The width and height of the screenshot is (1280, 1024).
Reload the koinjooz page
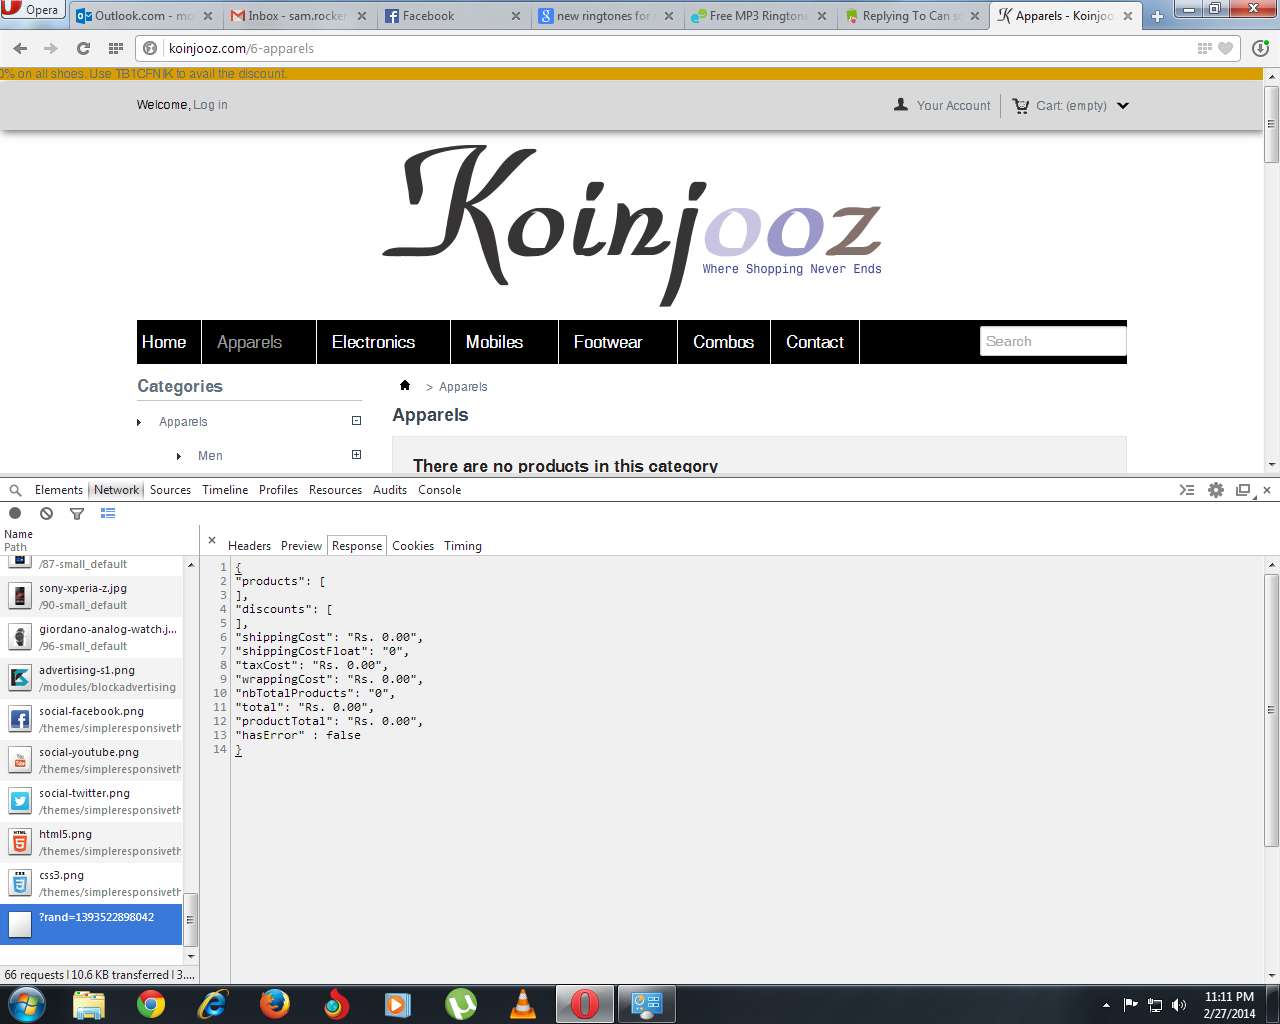83,48
